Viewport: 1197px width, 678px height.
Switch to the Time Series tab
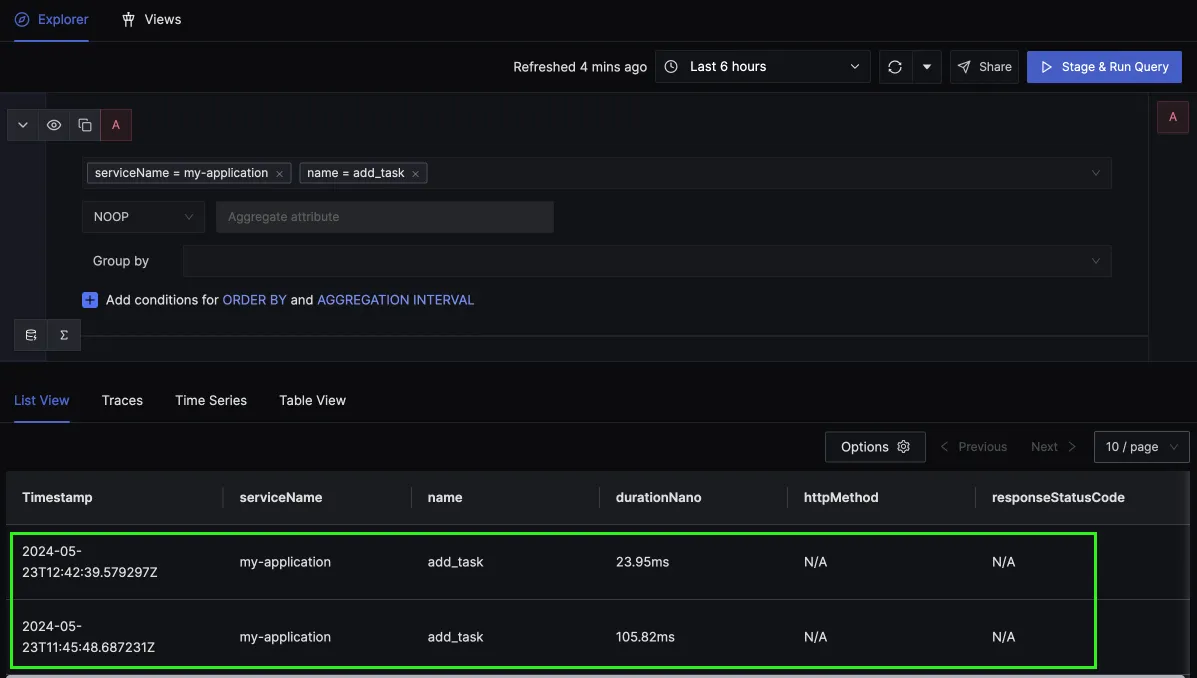coord(211,401)
